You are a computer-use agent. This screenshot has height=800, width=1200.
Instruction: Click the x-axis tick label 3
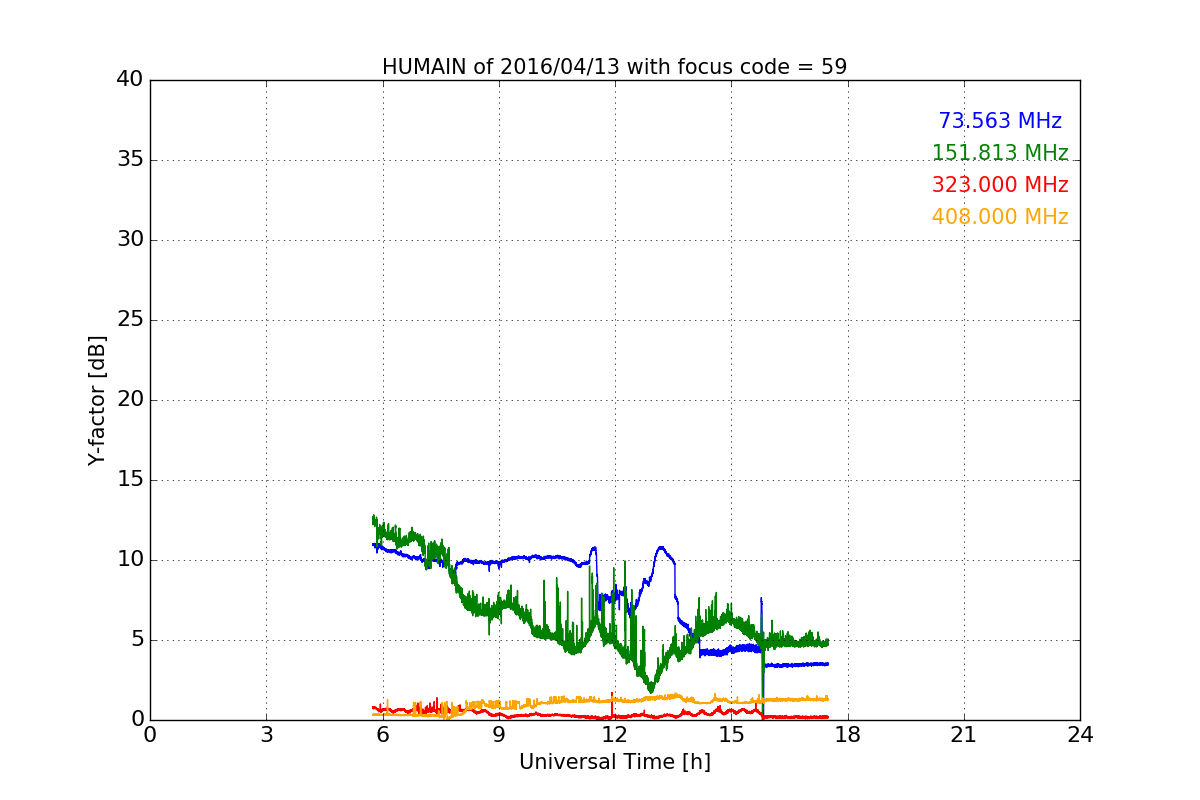tap(266, 735)
